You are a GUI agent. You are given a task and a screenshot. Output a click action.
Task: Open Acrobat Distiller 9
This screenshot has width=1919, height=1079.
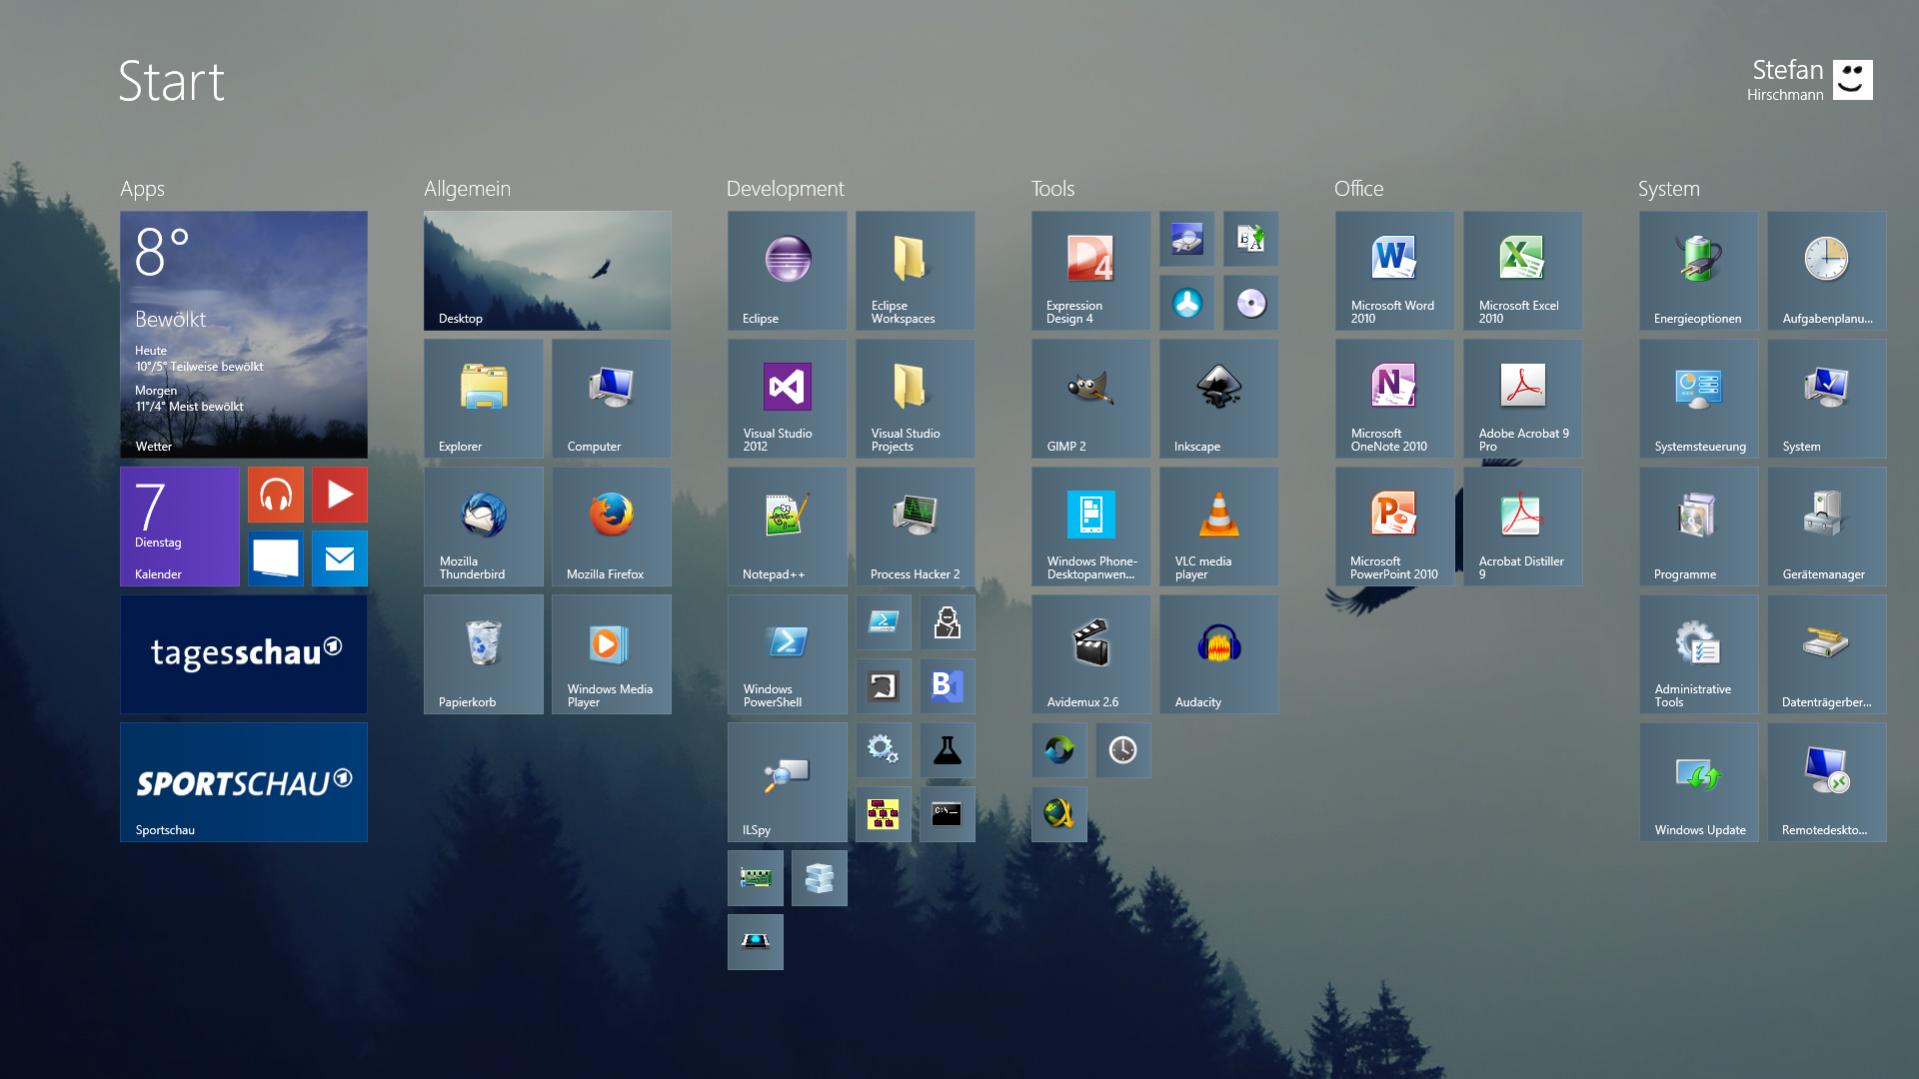click(1523, 526)
